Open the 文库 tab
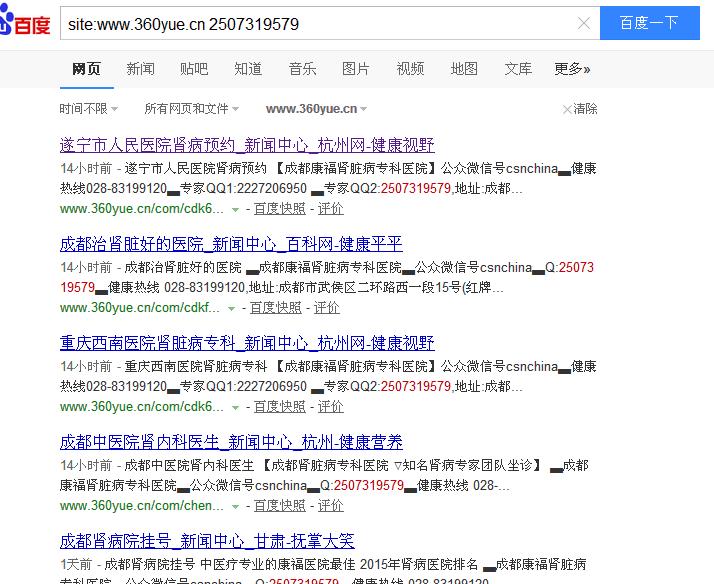Image resolution: width=714 pixels, height=584 pixels. pos(518,69)
